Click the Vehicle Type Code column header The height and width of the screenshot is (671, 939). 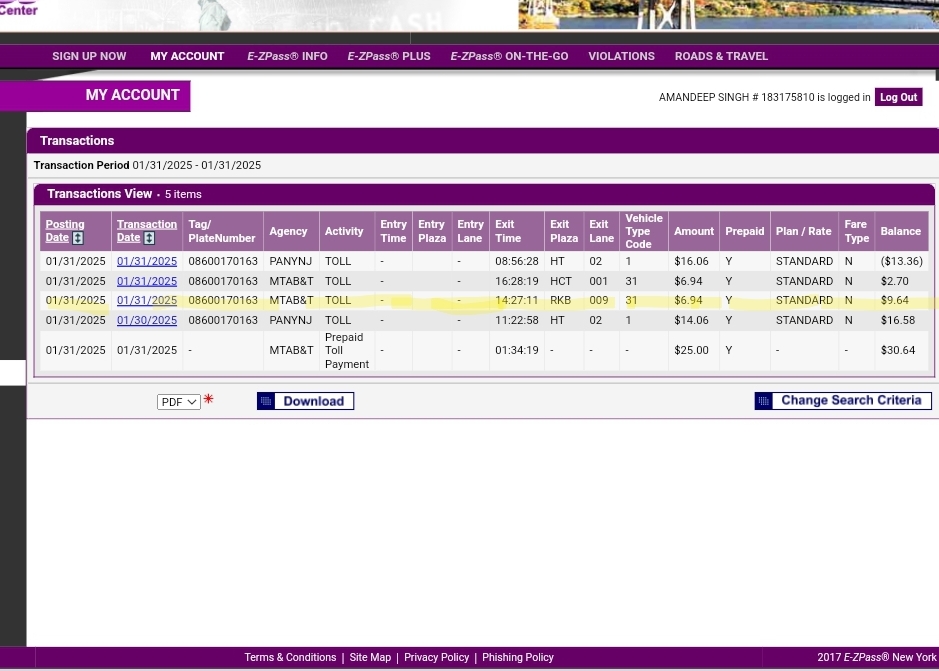click(x=644, y=231)
